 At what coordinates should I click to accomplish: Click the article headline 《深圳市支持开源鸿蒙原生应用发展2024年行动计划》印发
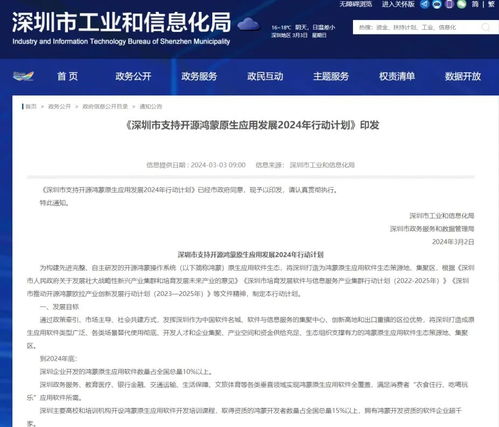pos(252,125)
